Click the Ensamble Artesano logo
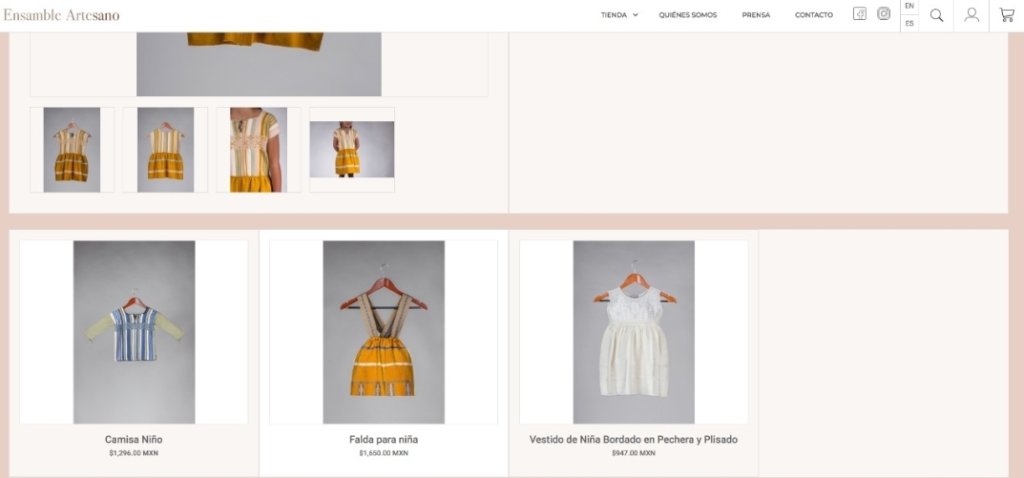The image size is (1024, 478). [x=61, y=15]
